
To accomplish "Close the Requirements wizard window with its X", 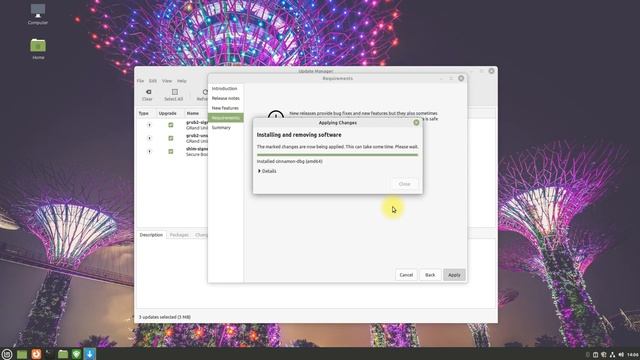I will click(461, 78).
